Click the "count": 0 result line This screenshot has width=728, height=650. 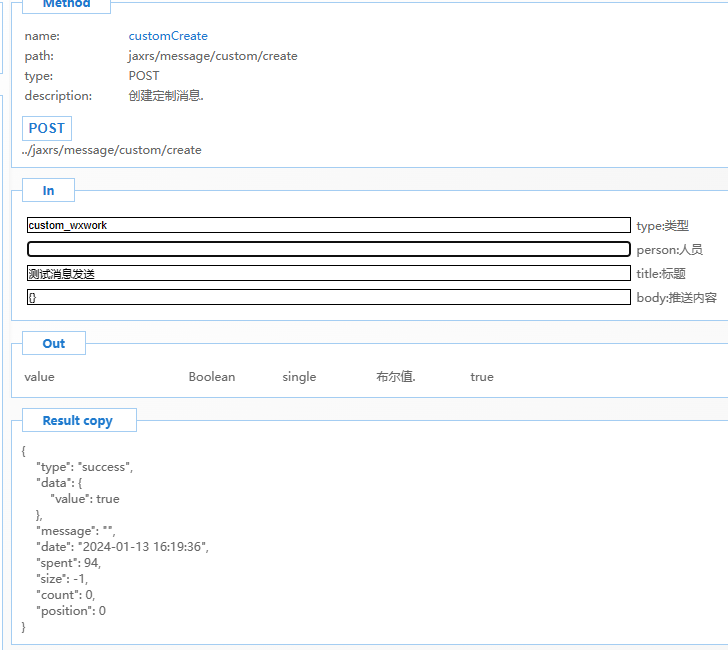pyautogui.click(x=65, y=595)
